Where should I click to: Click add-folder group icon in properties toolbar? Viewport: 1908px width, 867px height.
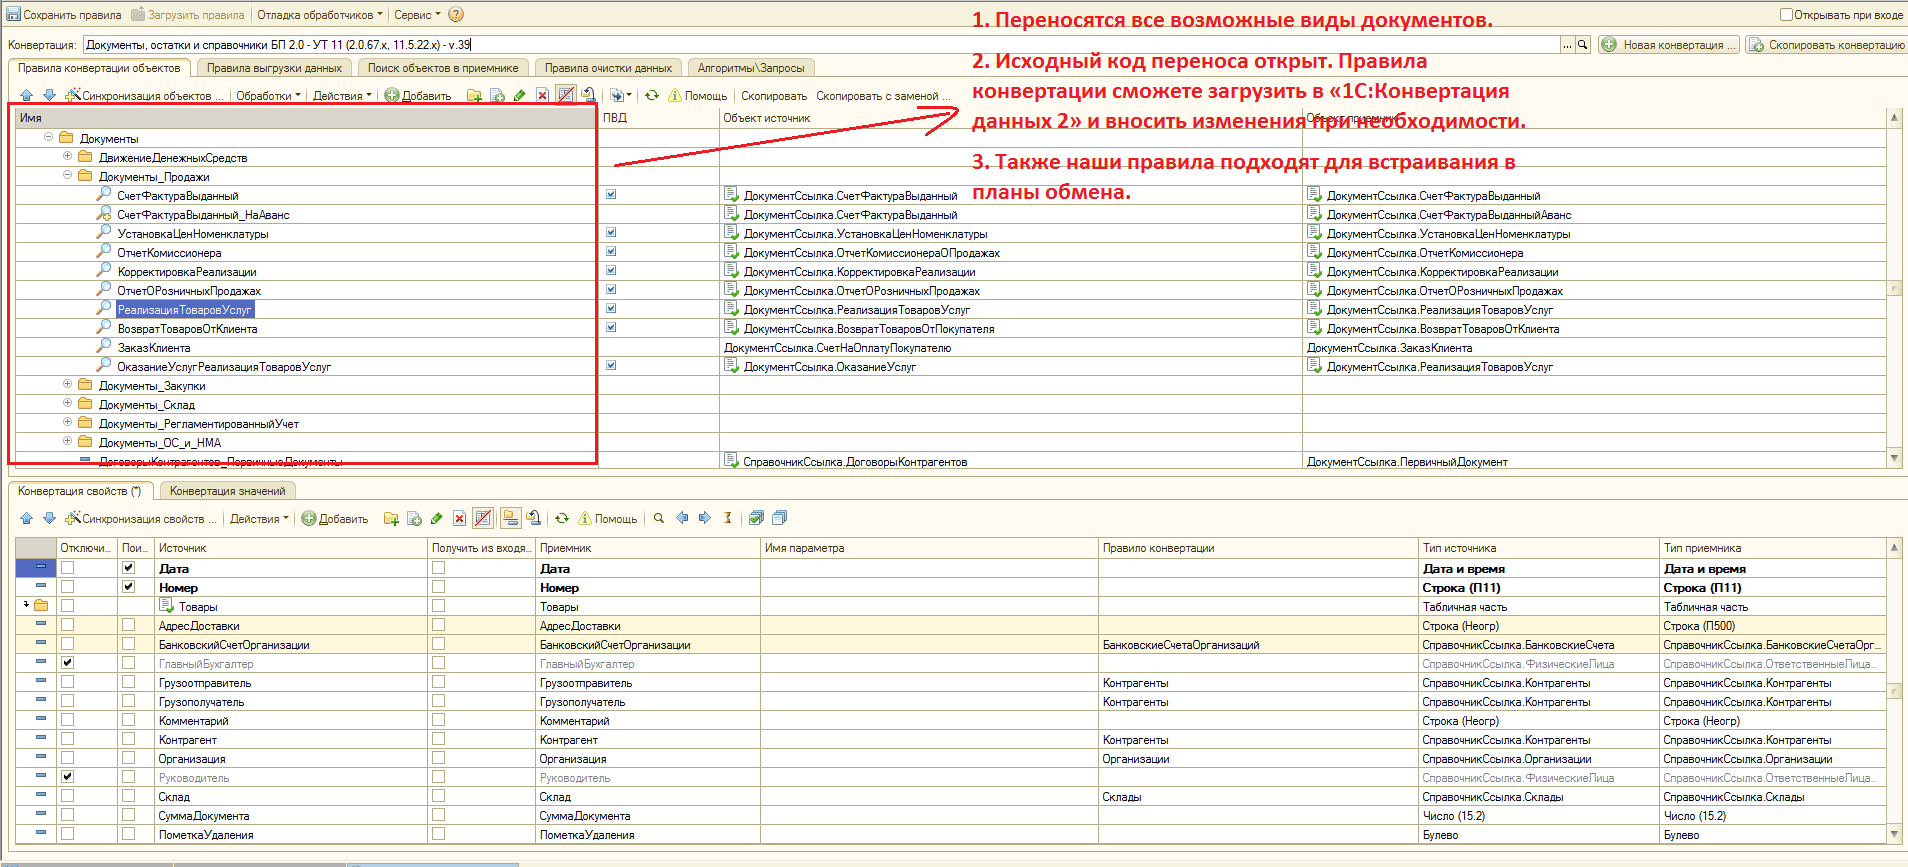(392, 518)
